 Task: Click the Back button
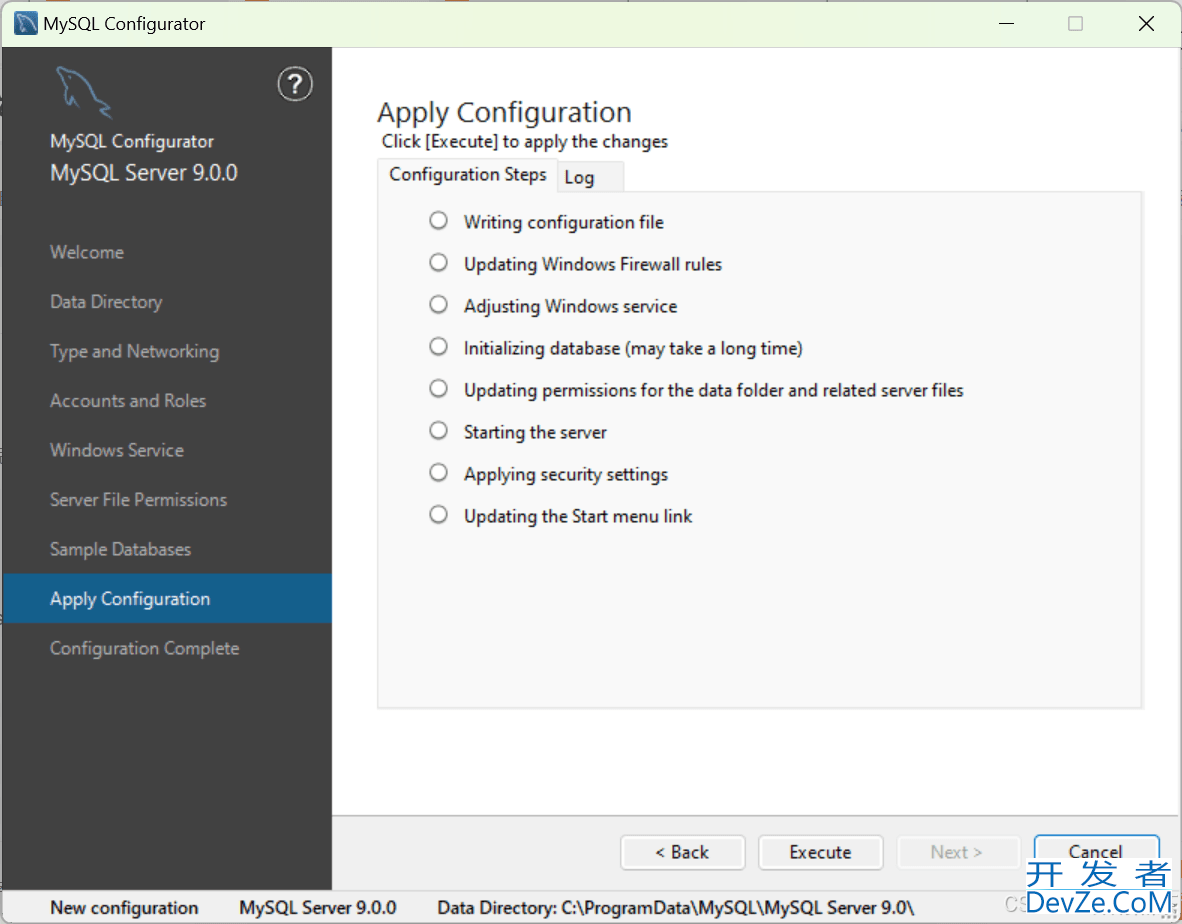[x=683, y=852]
